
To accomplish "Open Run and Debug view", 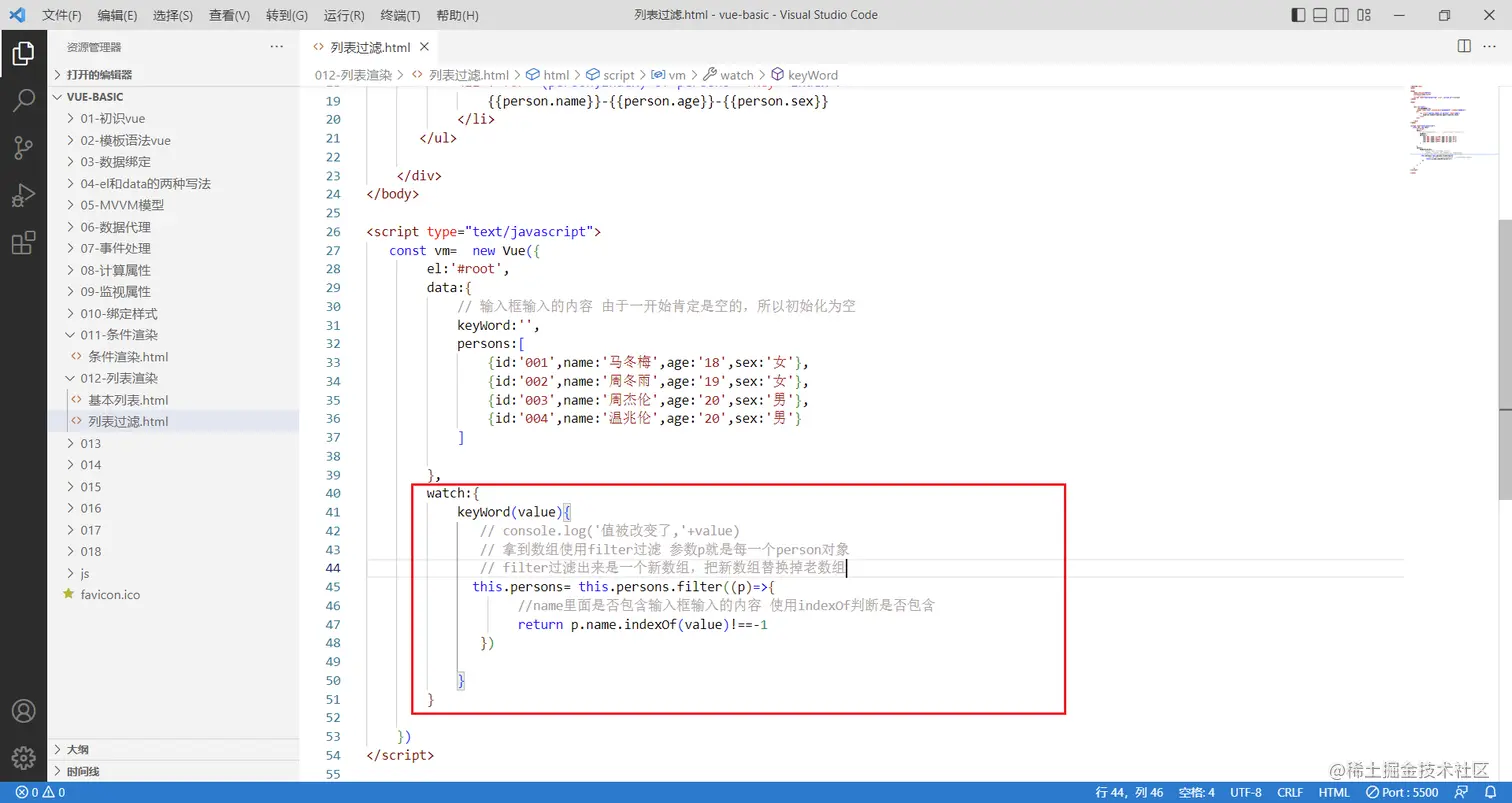I will (23, 195).
